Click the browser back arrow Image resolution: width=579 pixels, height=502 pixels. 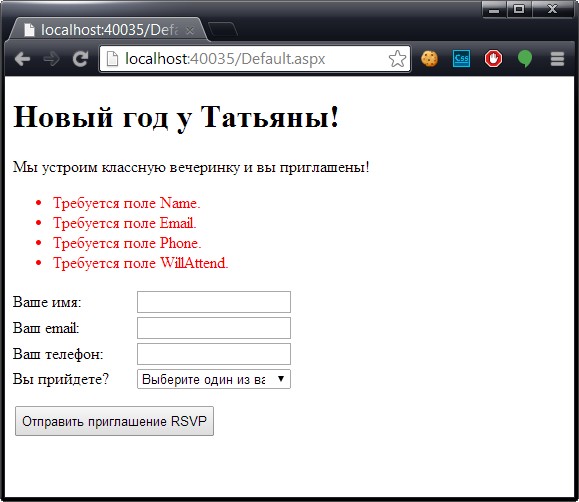click(23, 59)
